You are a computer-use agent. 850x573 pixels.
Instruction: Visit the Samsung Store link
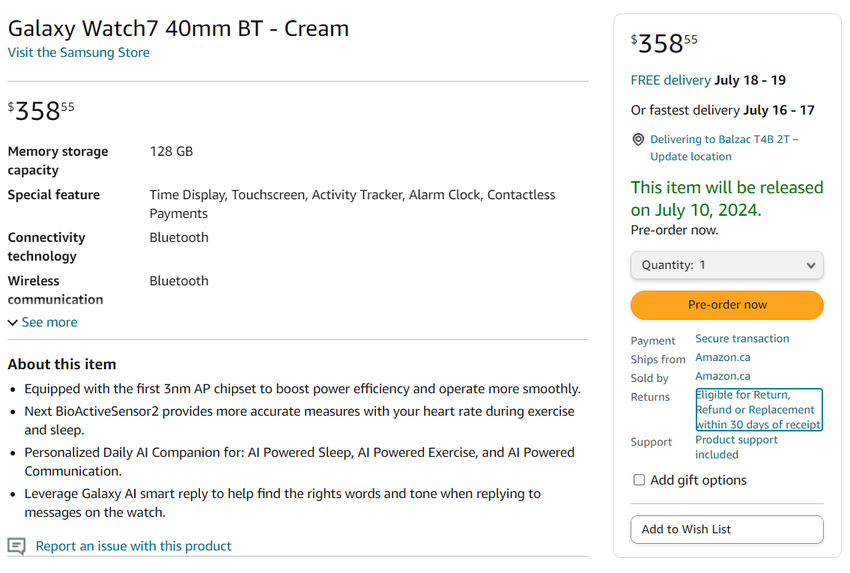click(79, 53)
